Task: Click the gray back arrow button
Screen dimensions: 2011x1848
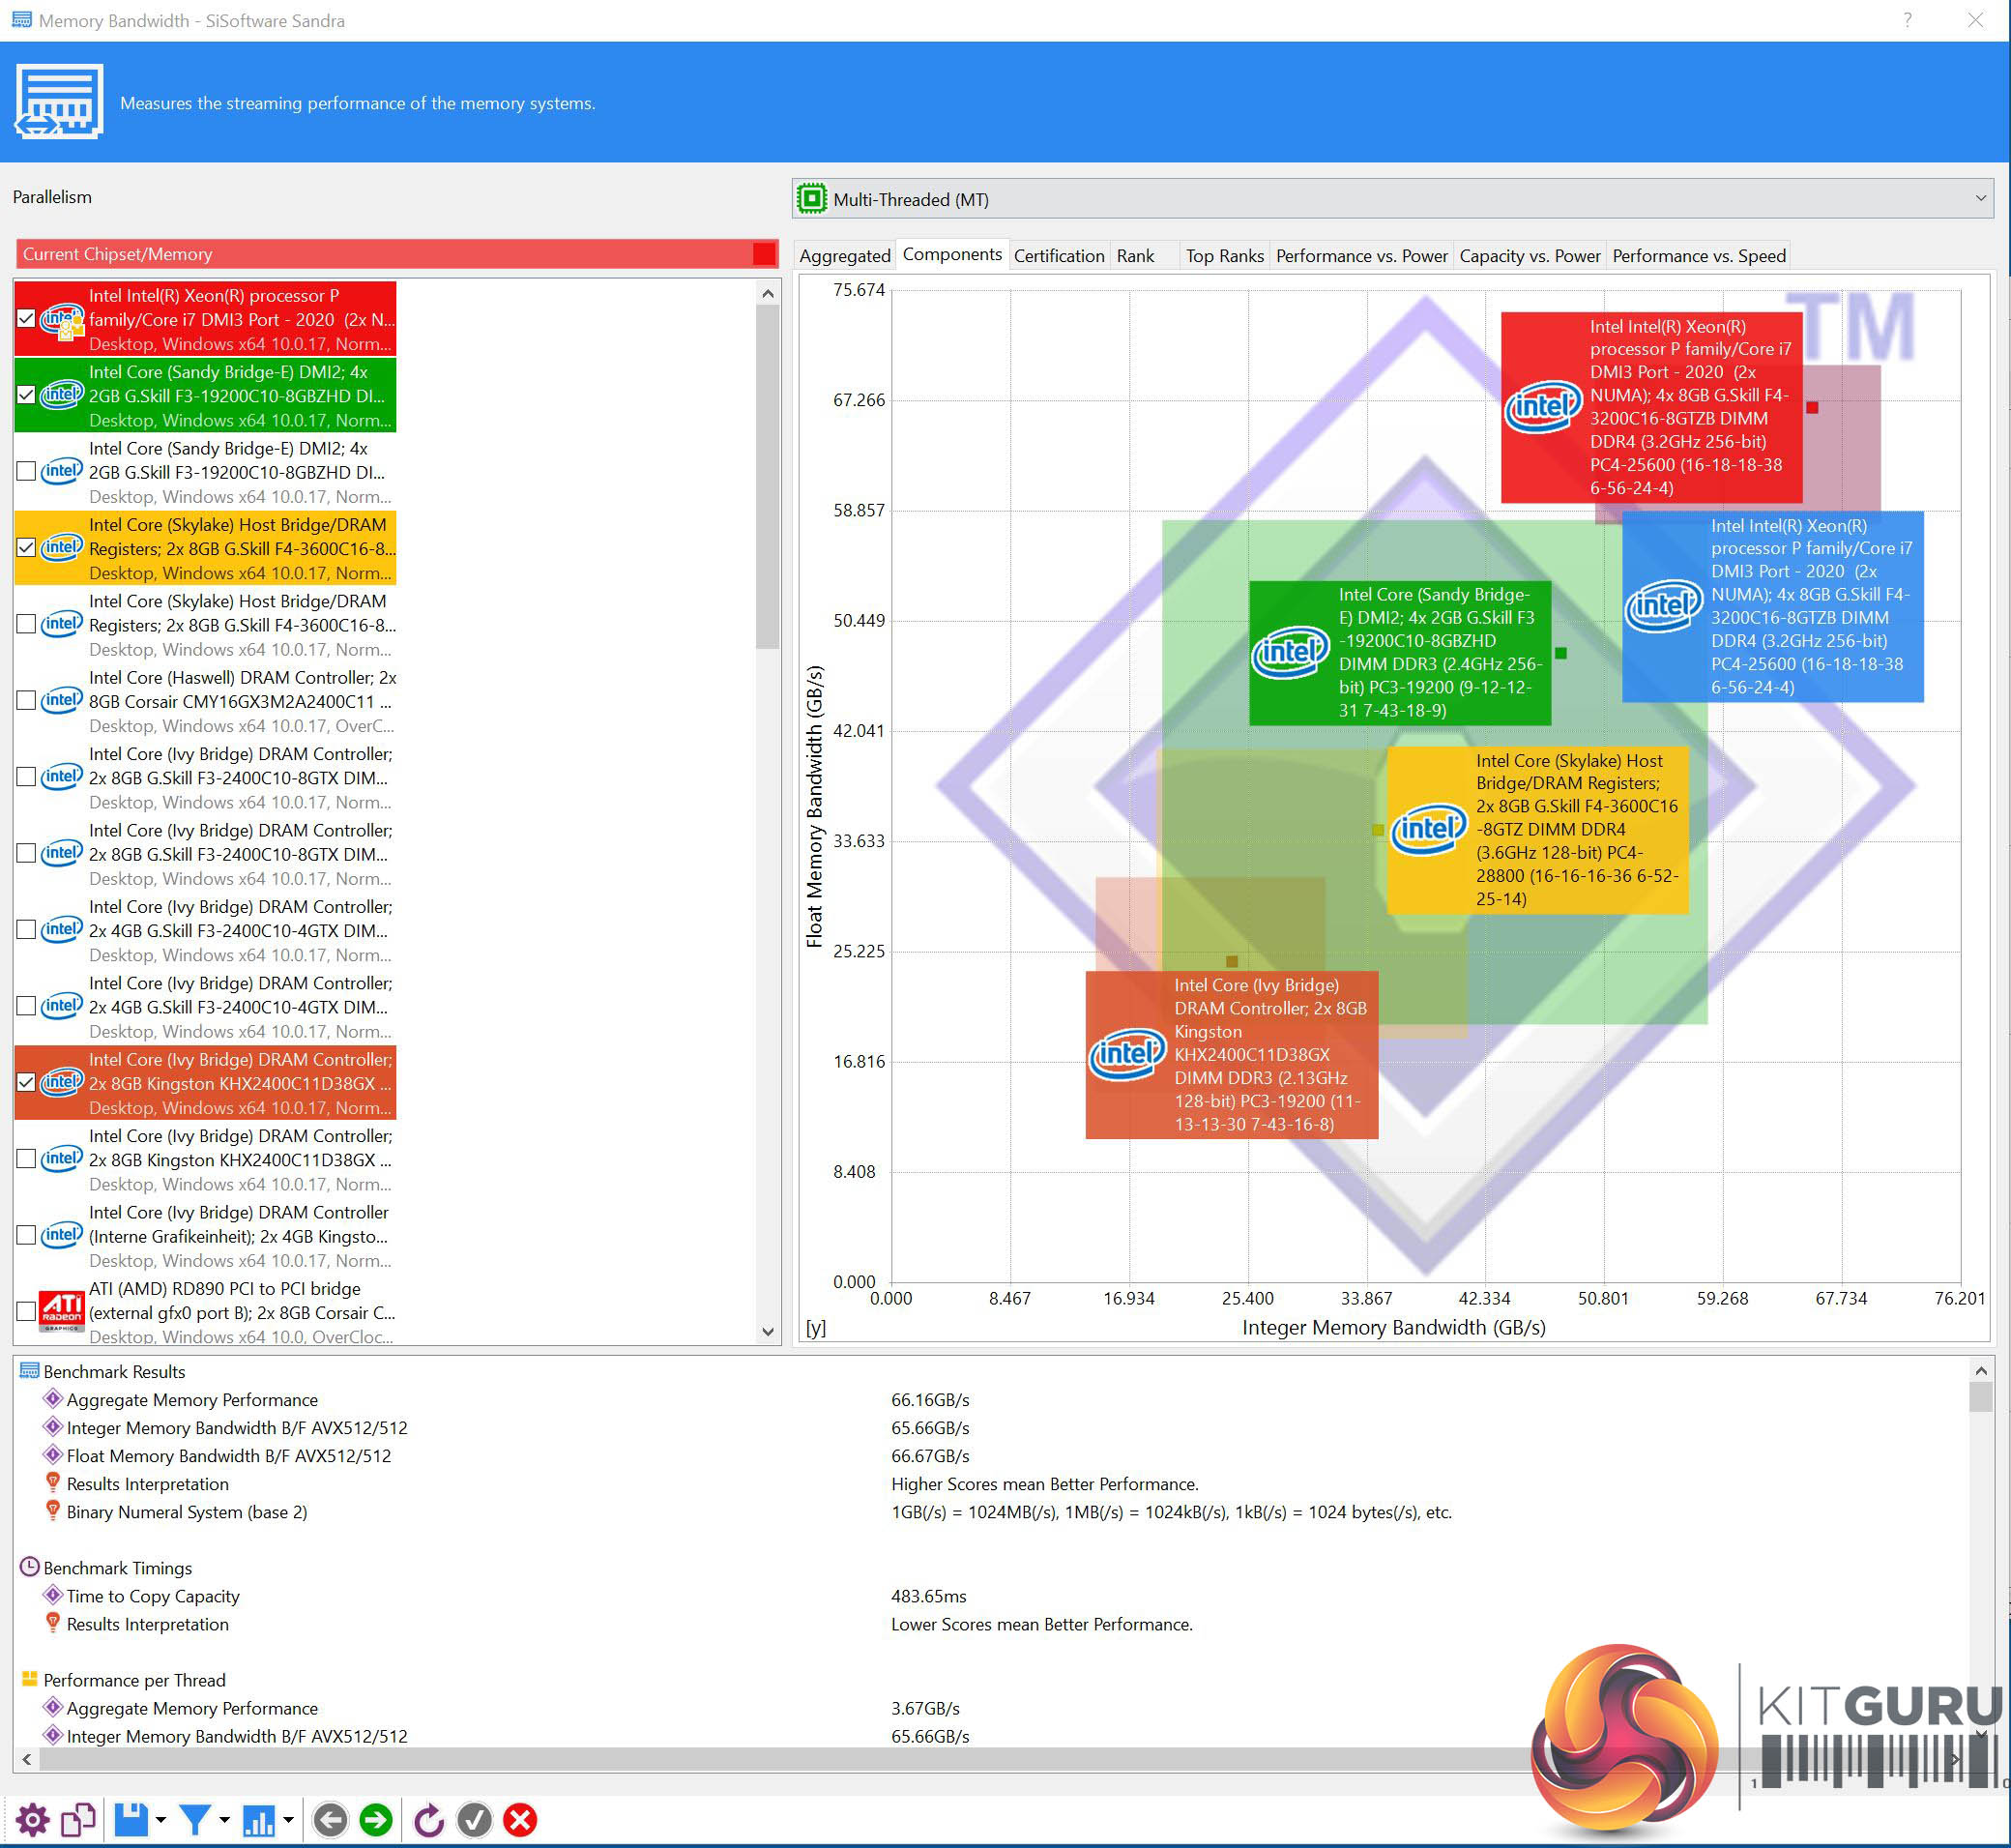Action: pos(330,1820)
